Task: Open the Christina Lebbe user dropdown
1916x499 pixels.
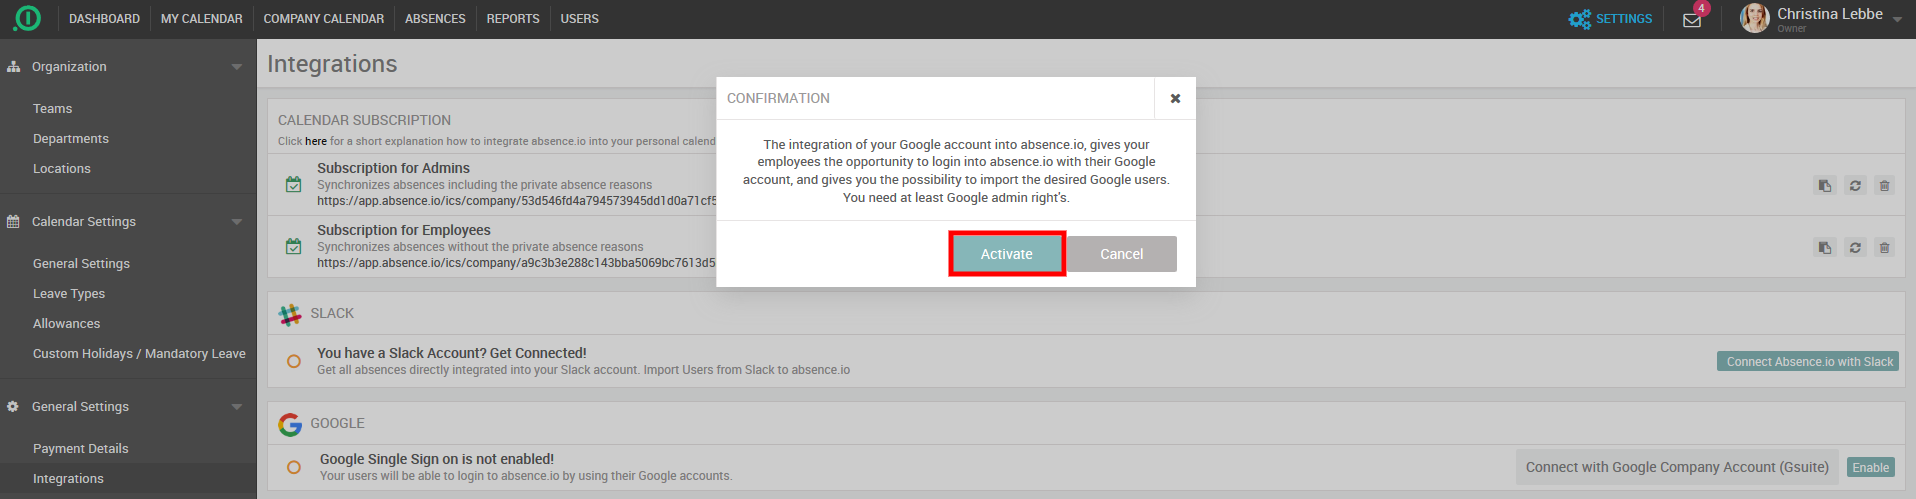Action: pos(1896,20)
